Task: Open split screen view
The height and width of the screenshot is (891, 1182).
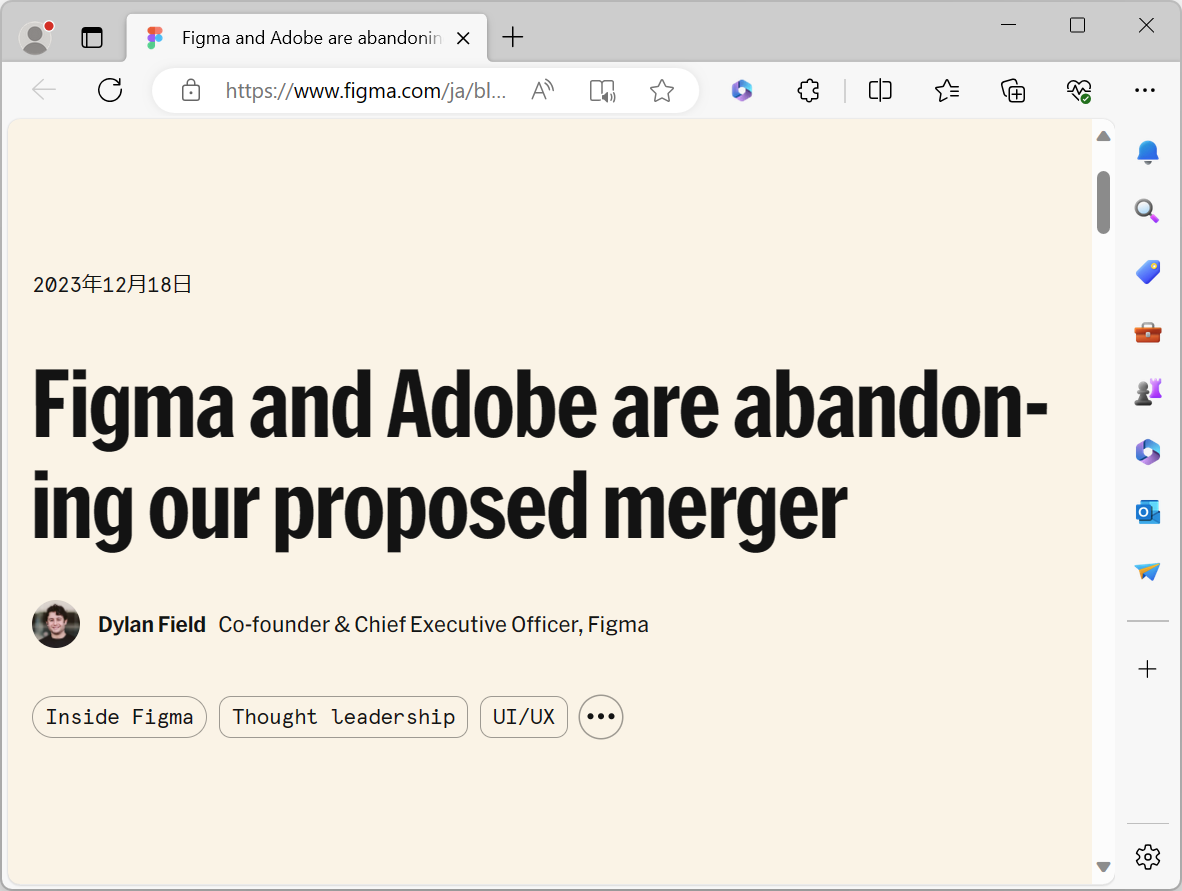Action: 880,90
